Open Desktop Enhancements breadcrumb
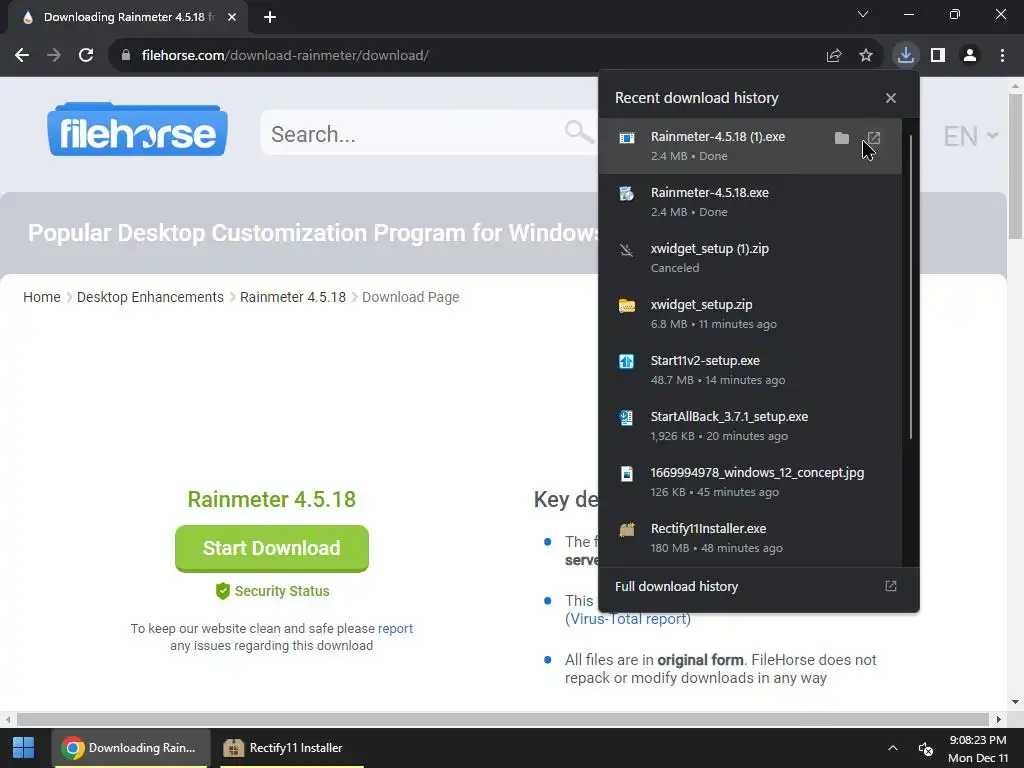This screenshot has width=1024, height=768. 150,297
